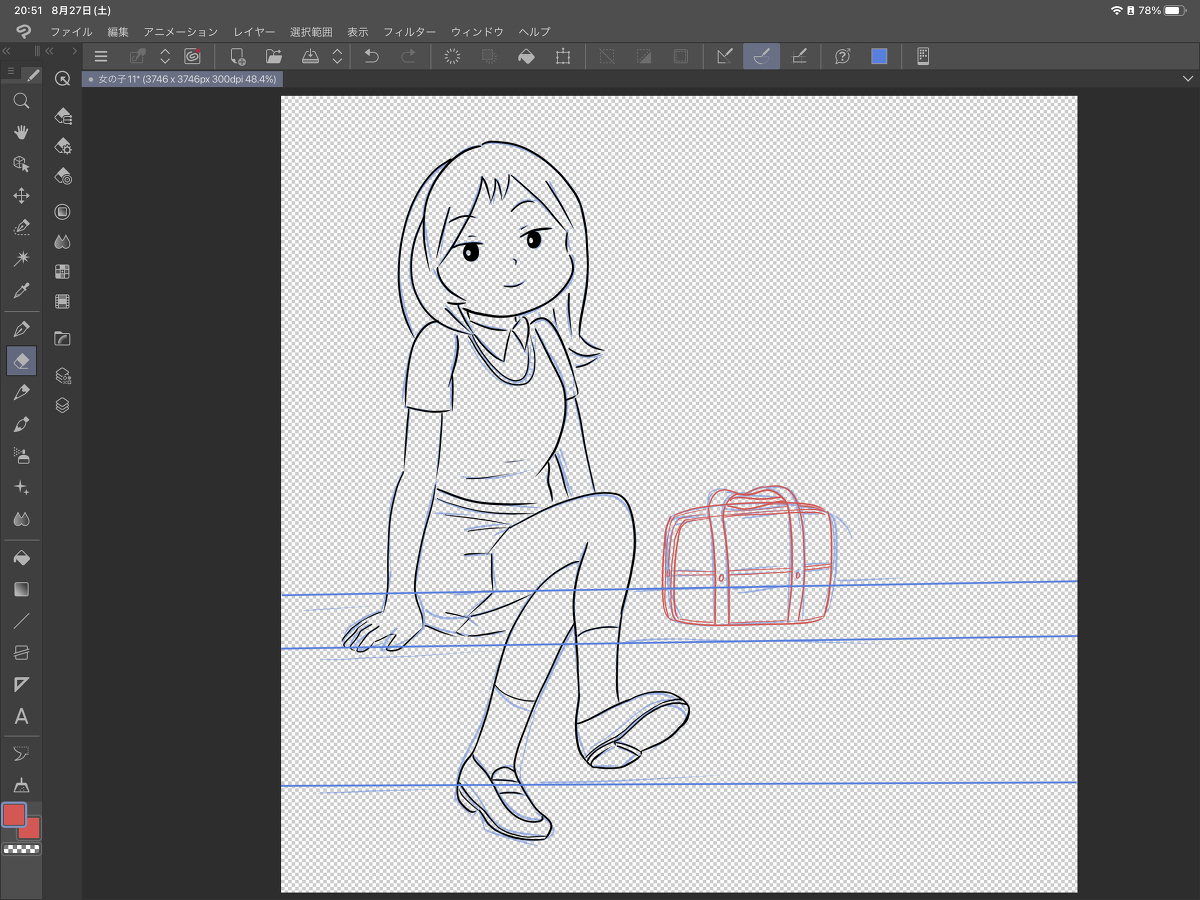Select the Zoom magnifier tool
This screenshot has height=900, width=1200.
(21, 100)
